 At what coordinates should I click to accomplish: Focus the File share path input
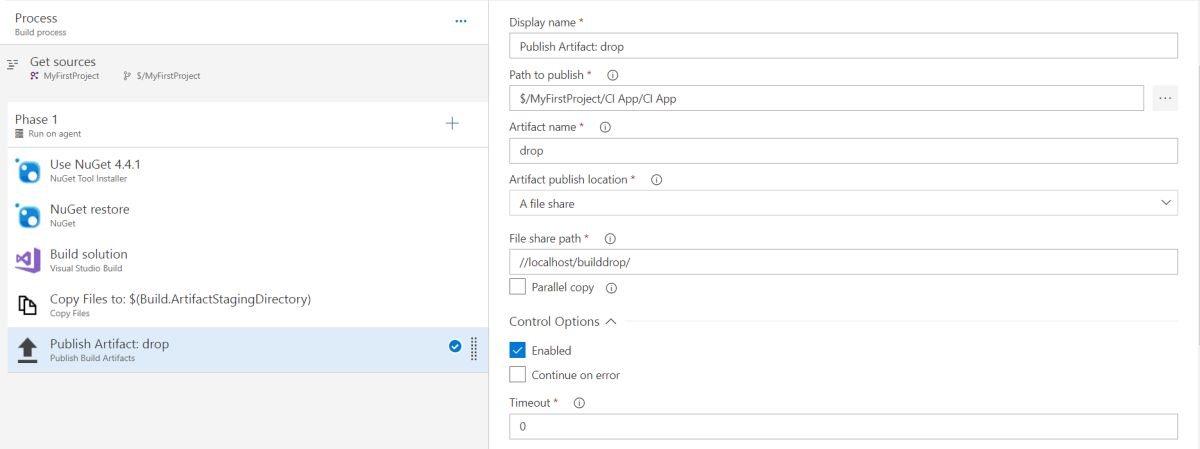point(843,262)
